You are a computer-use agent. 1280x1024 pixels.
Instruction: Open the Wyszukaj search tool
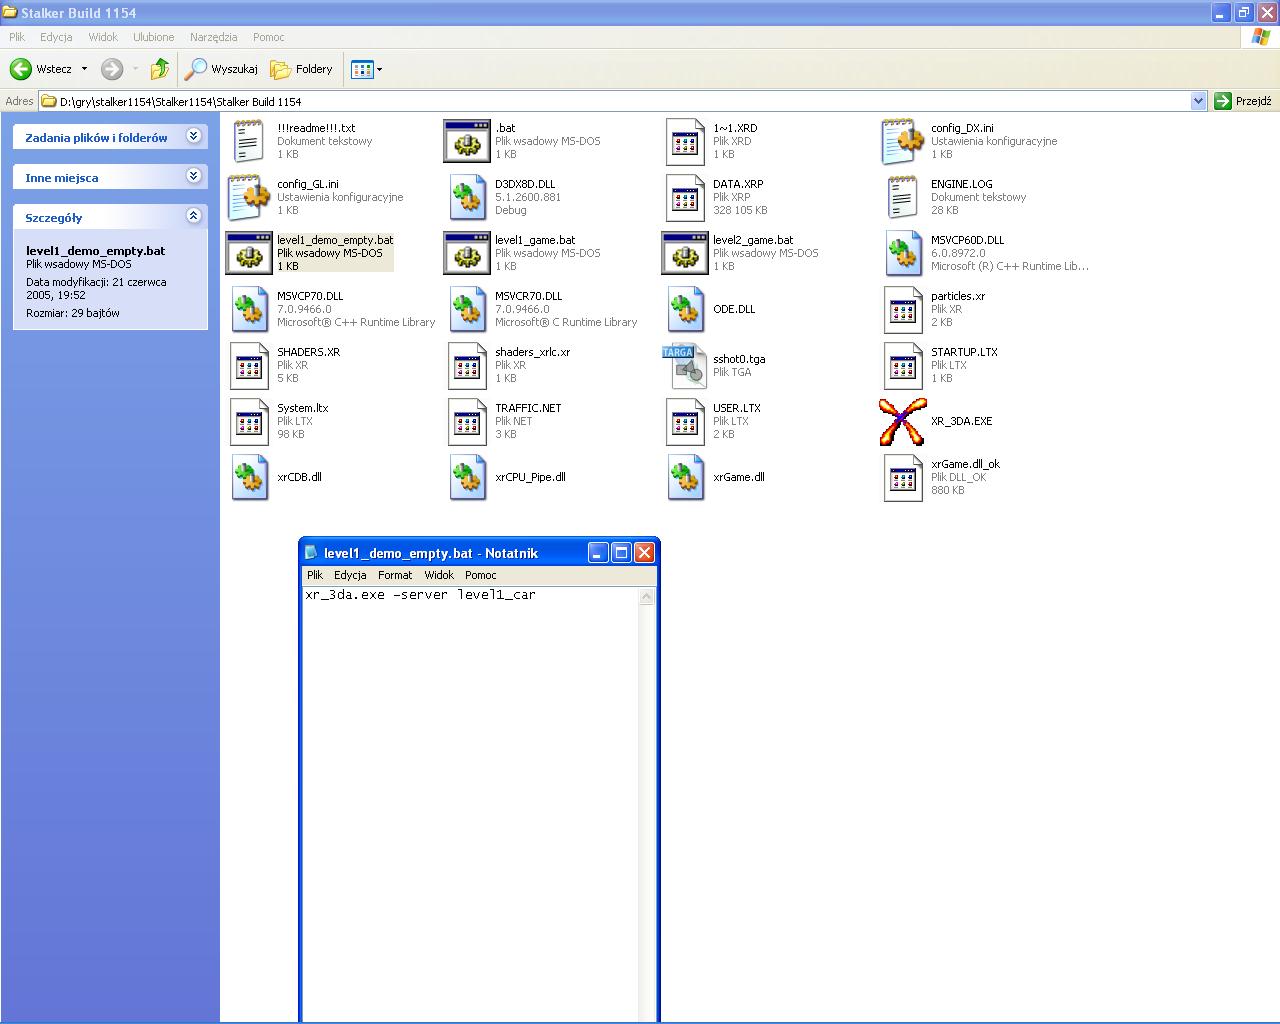coord(221,69)
